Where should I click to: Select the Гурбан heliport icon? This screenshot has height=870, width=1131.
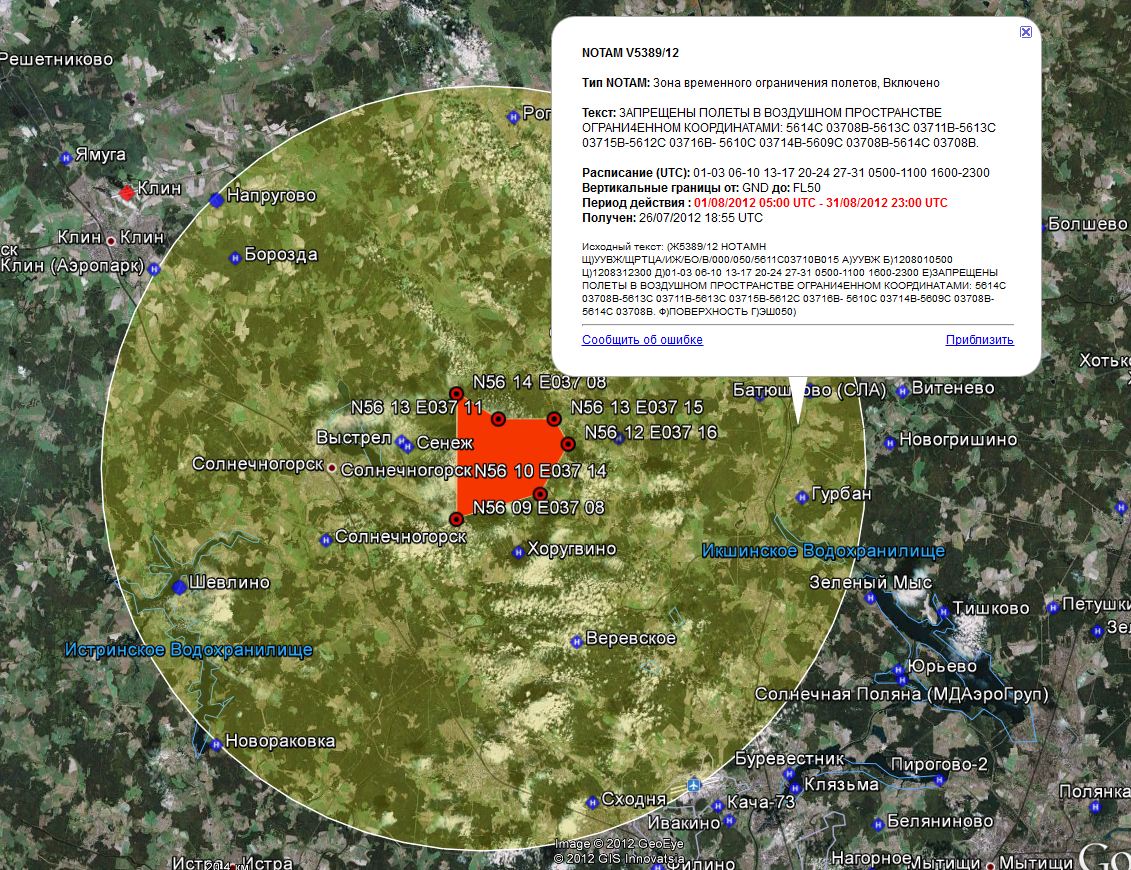[802, 496]
